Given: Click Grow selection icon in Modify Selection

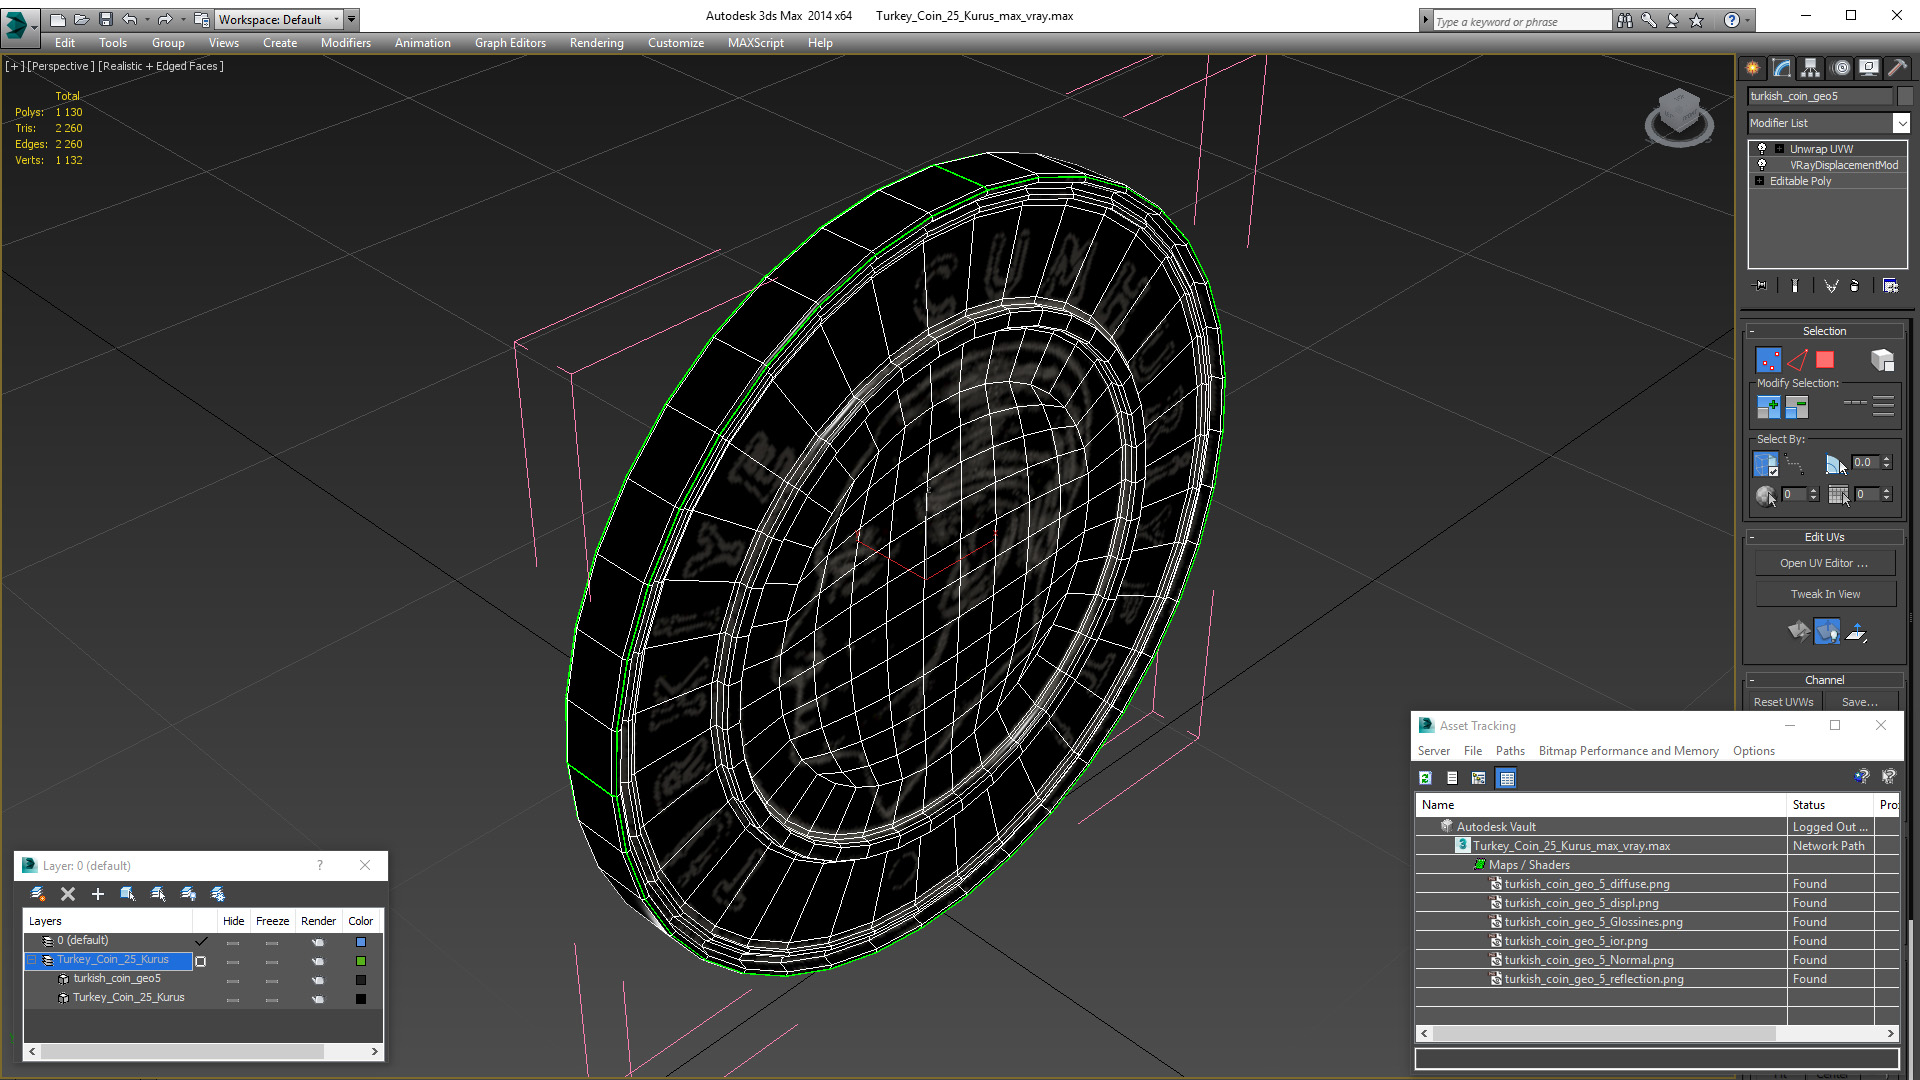Looking at the screenshot, I should 1768,407.
